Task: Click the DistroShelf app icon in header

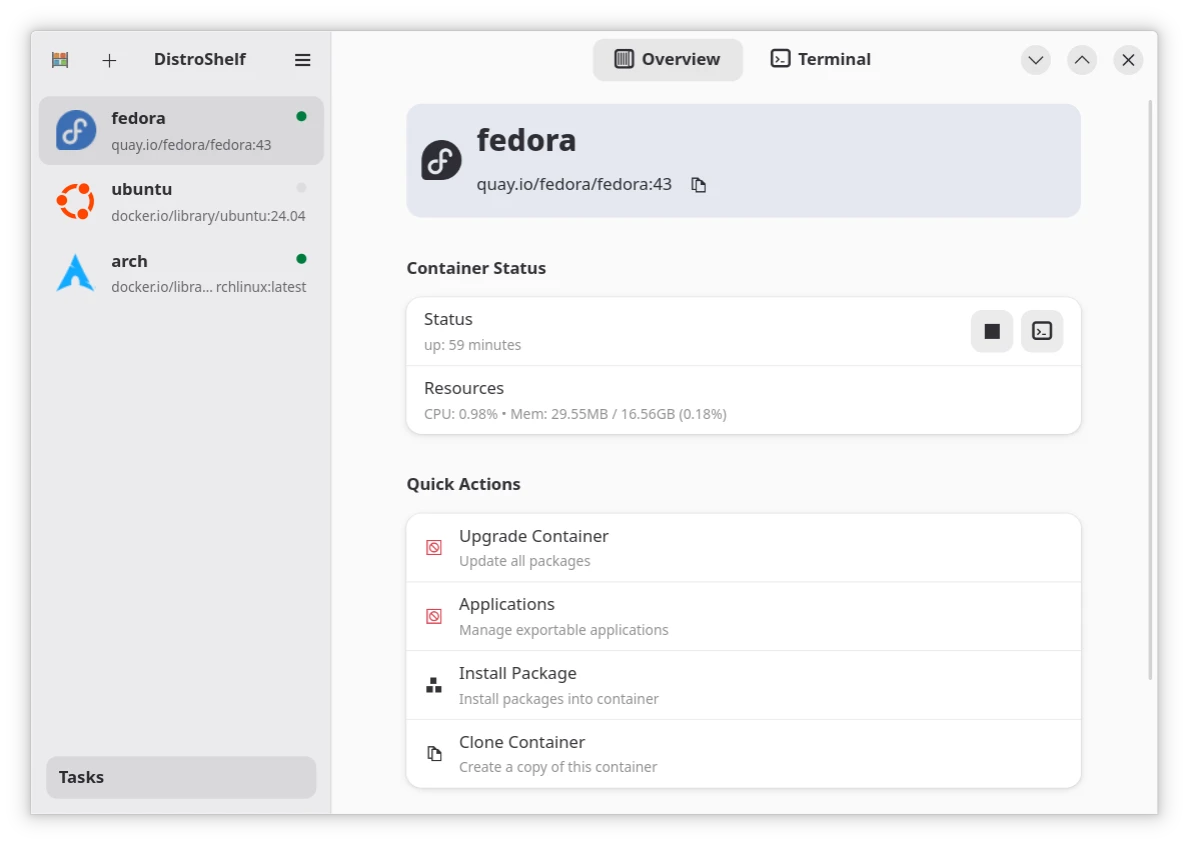Action: click(x=60, y=60)
